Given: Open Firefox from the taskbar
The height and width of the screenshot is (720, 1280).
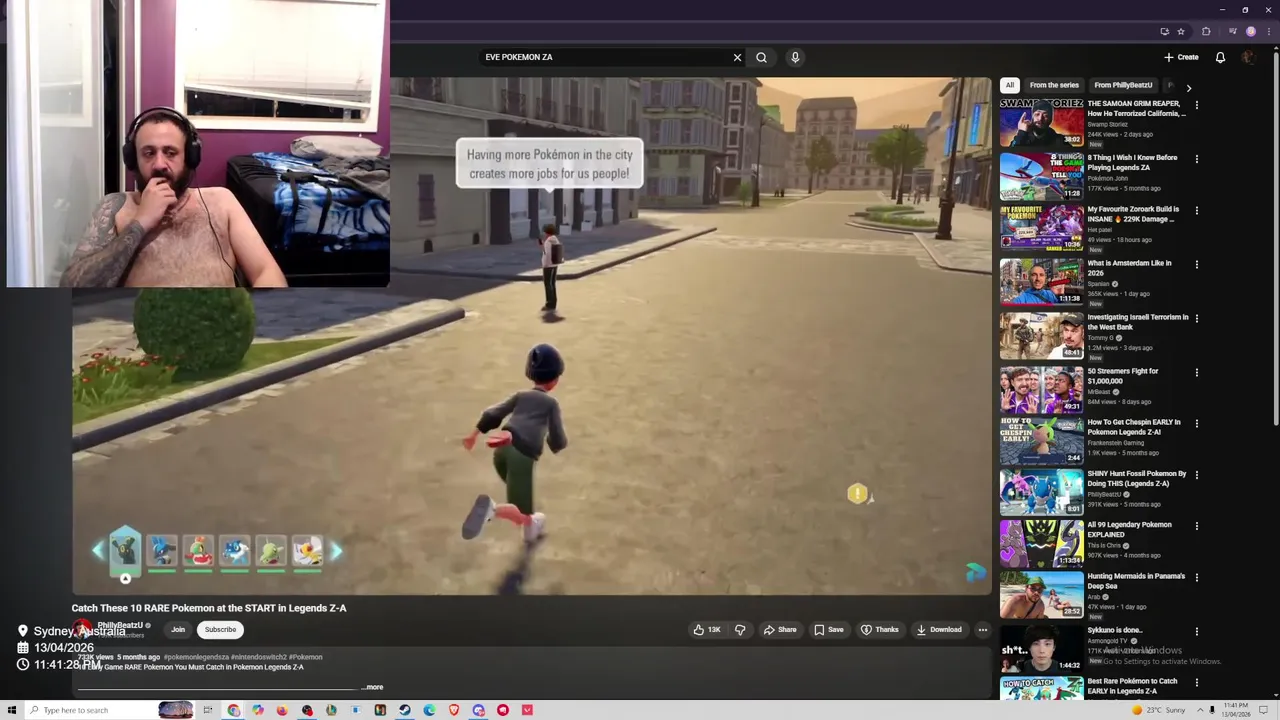Looking at the screenshot, I should [282, 710].
